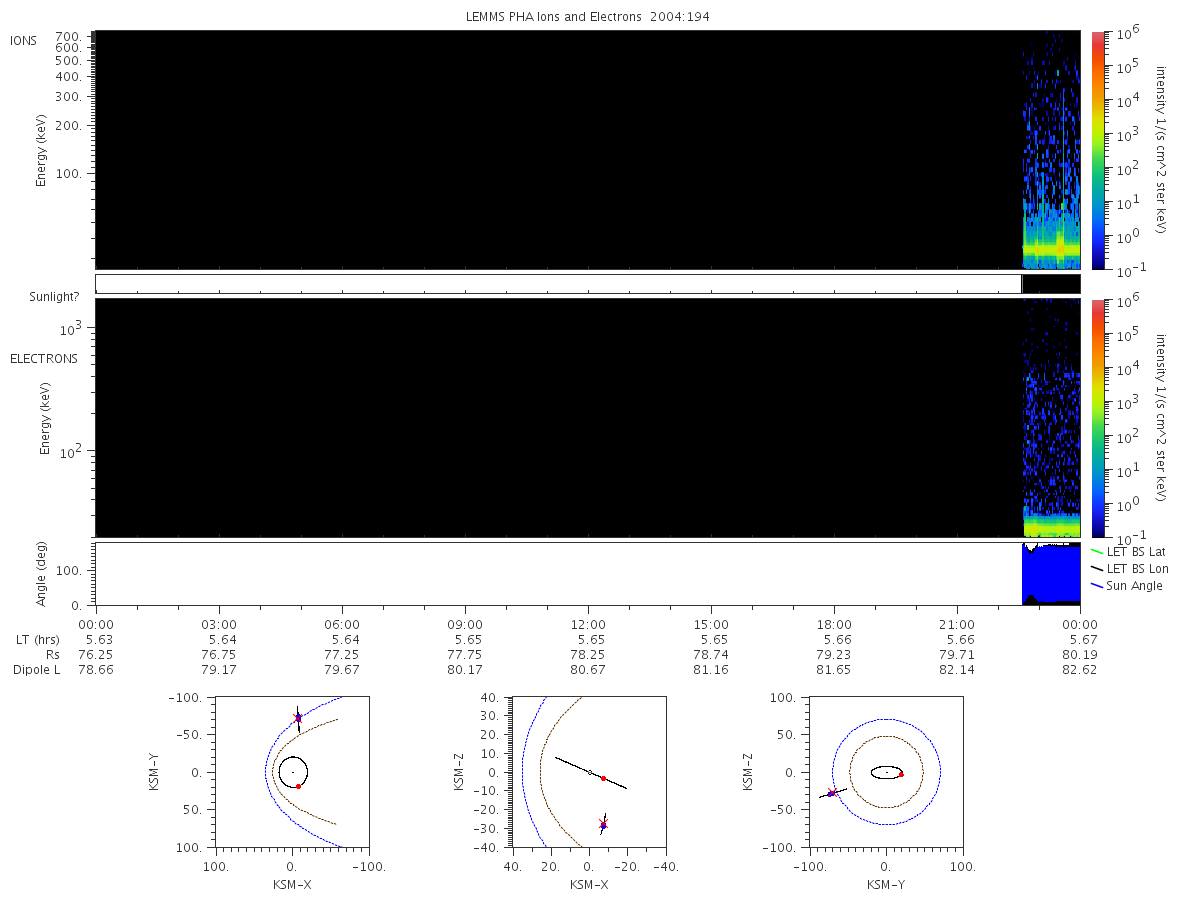
Task: Click the ions spectrogram intensity colorbar
Action: pos(1098,150)
